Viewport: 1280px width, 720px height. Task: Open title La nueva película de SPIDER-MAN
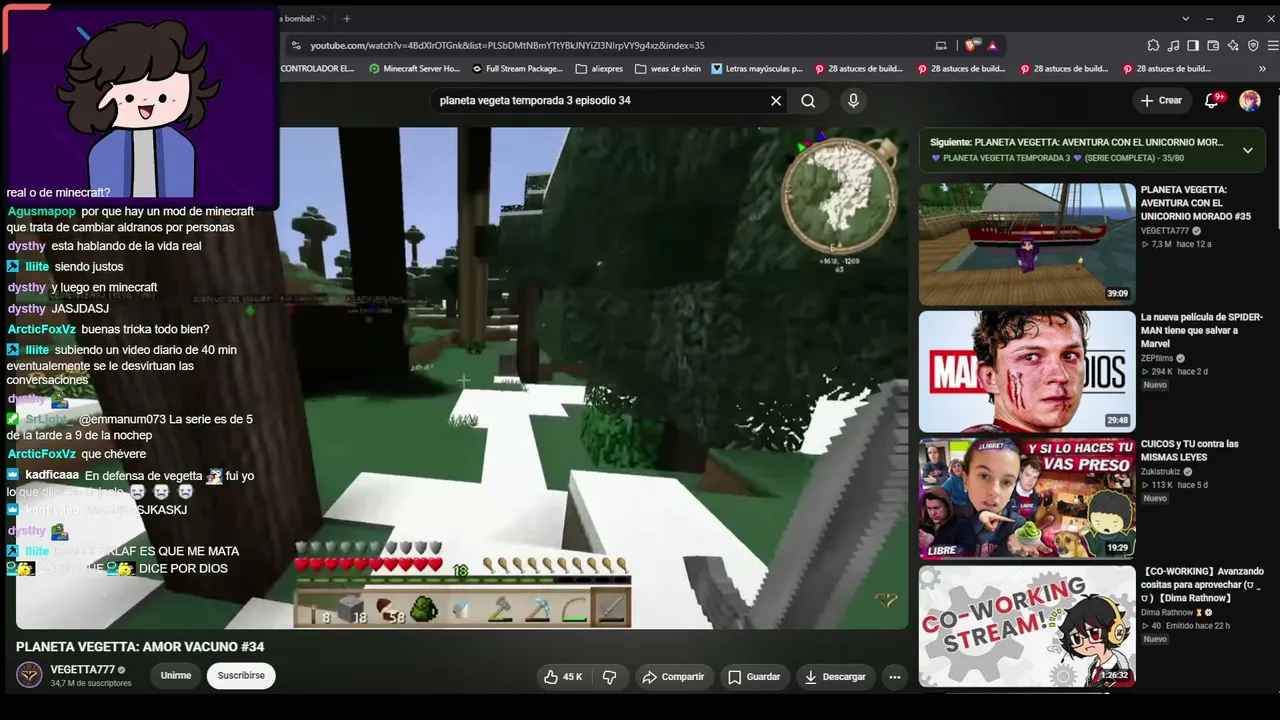point(1202,330)
